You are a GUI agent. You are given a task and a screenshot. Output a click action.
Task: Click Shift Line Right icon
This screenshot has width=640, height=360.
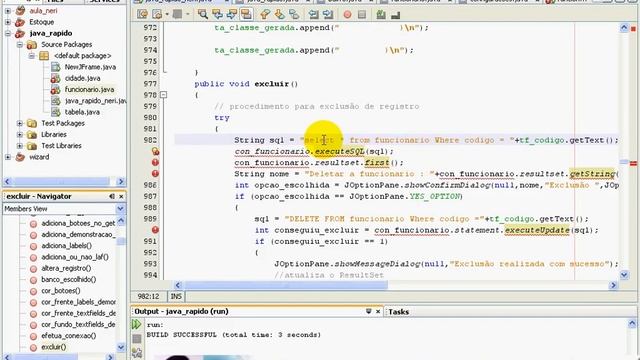[x=328, y=15]
